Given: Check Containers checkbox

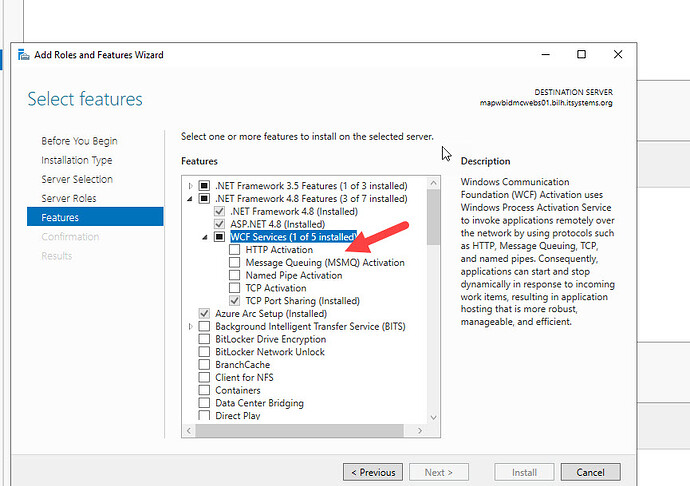Looking at the screenshot, I should (204, 390).
